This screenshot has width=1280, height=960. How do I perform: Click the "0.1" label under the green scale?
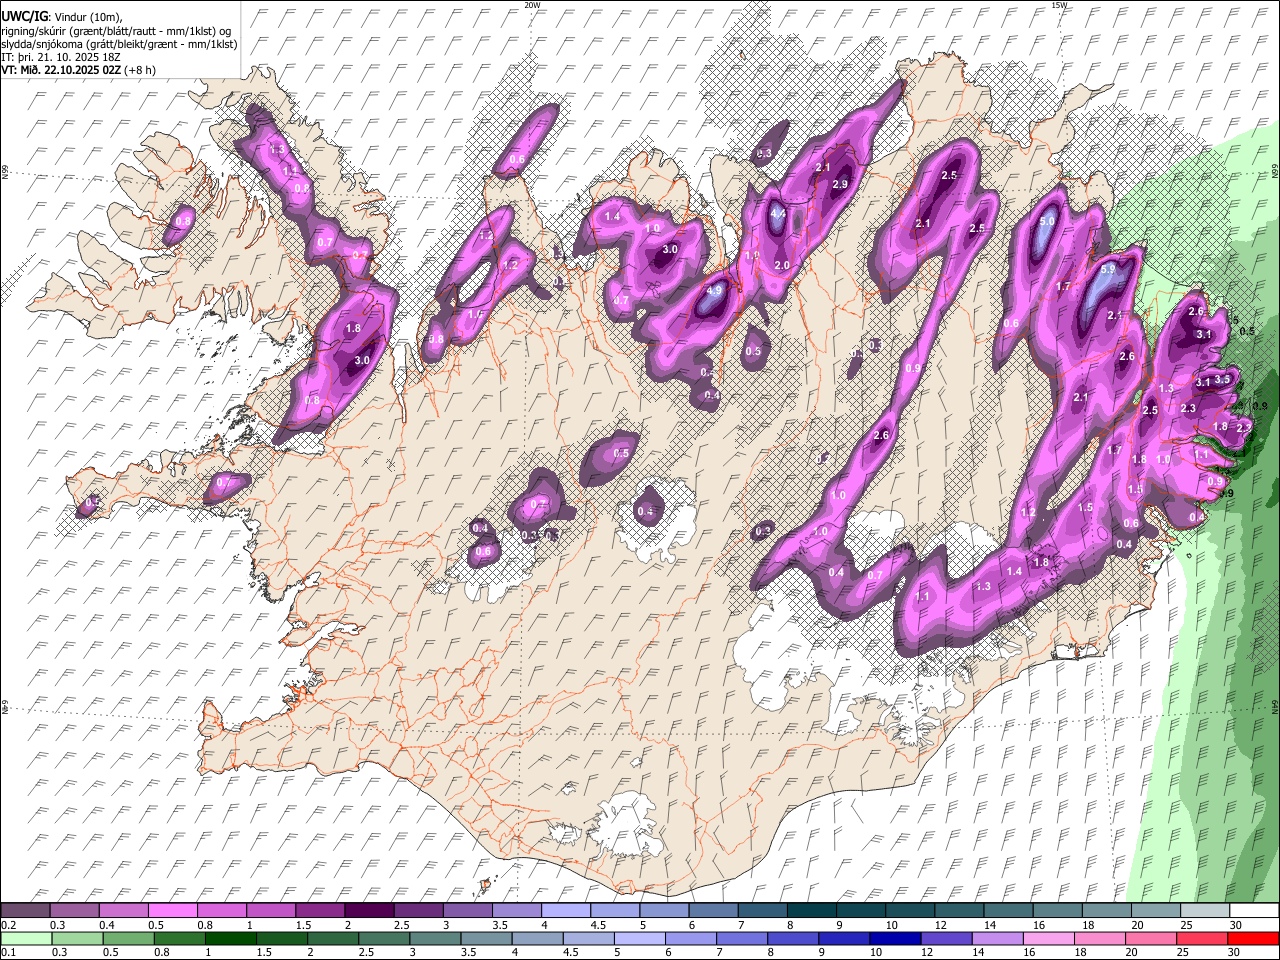point(8,952)
